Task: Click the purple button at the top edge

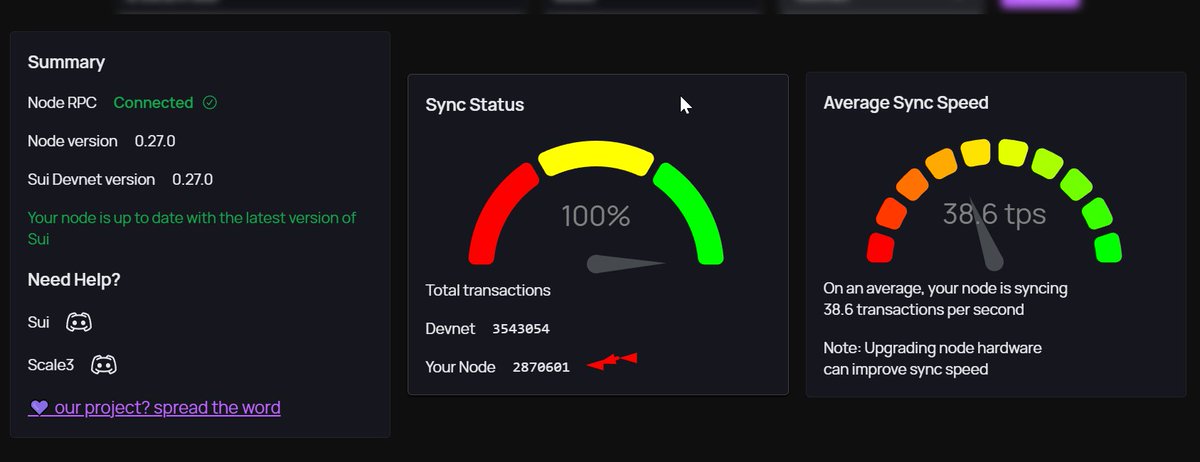Action: (x=1041, y=4)
